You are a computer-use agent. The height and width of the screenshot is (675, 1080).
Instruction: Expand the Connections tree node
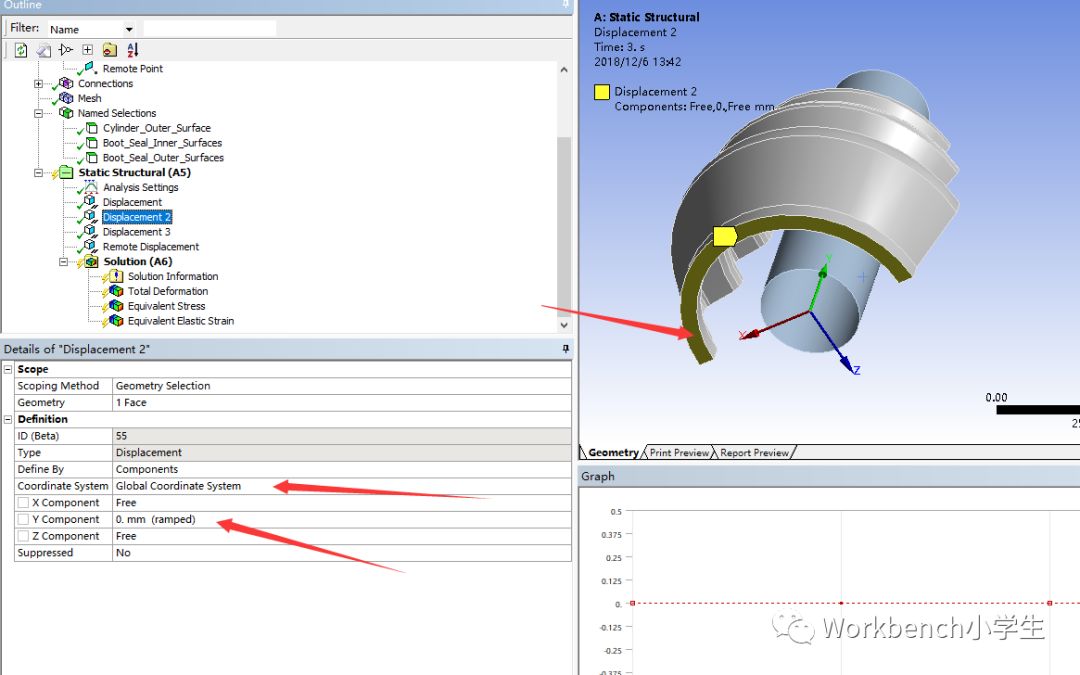[39, 84]
